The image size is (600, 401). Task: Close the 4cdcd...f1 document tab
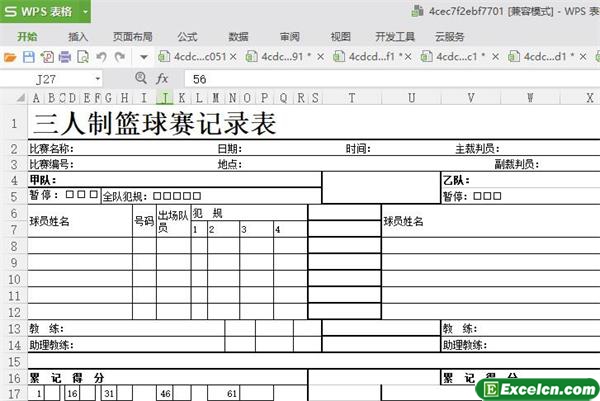tap(408, 57)
